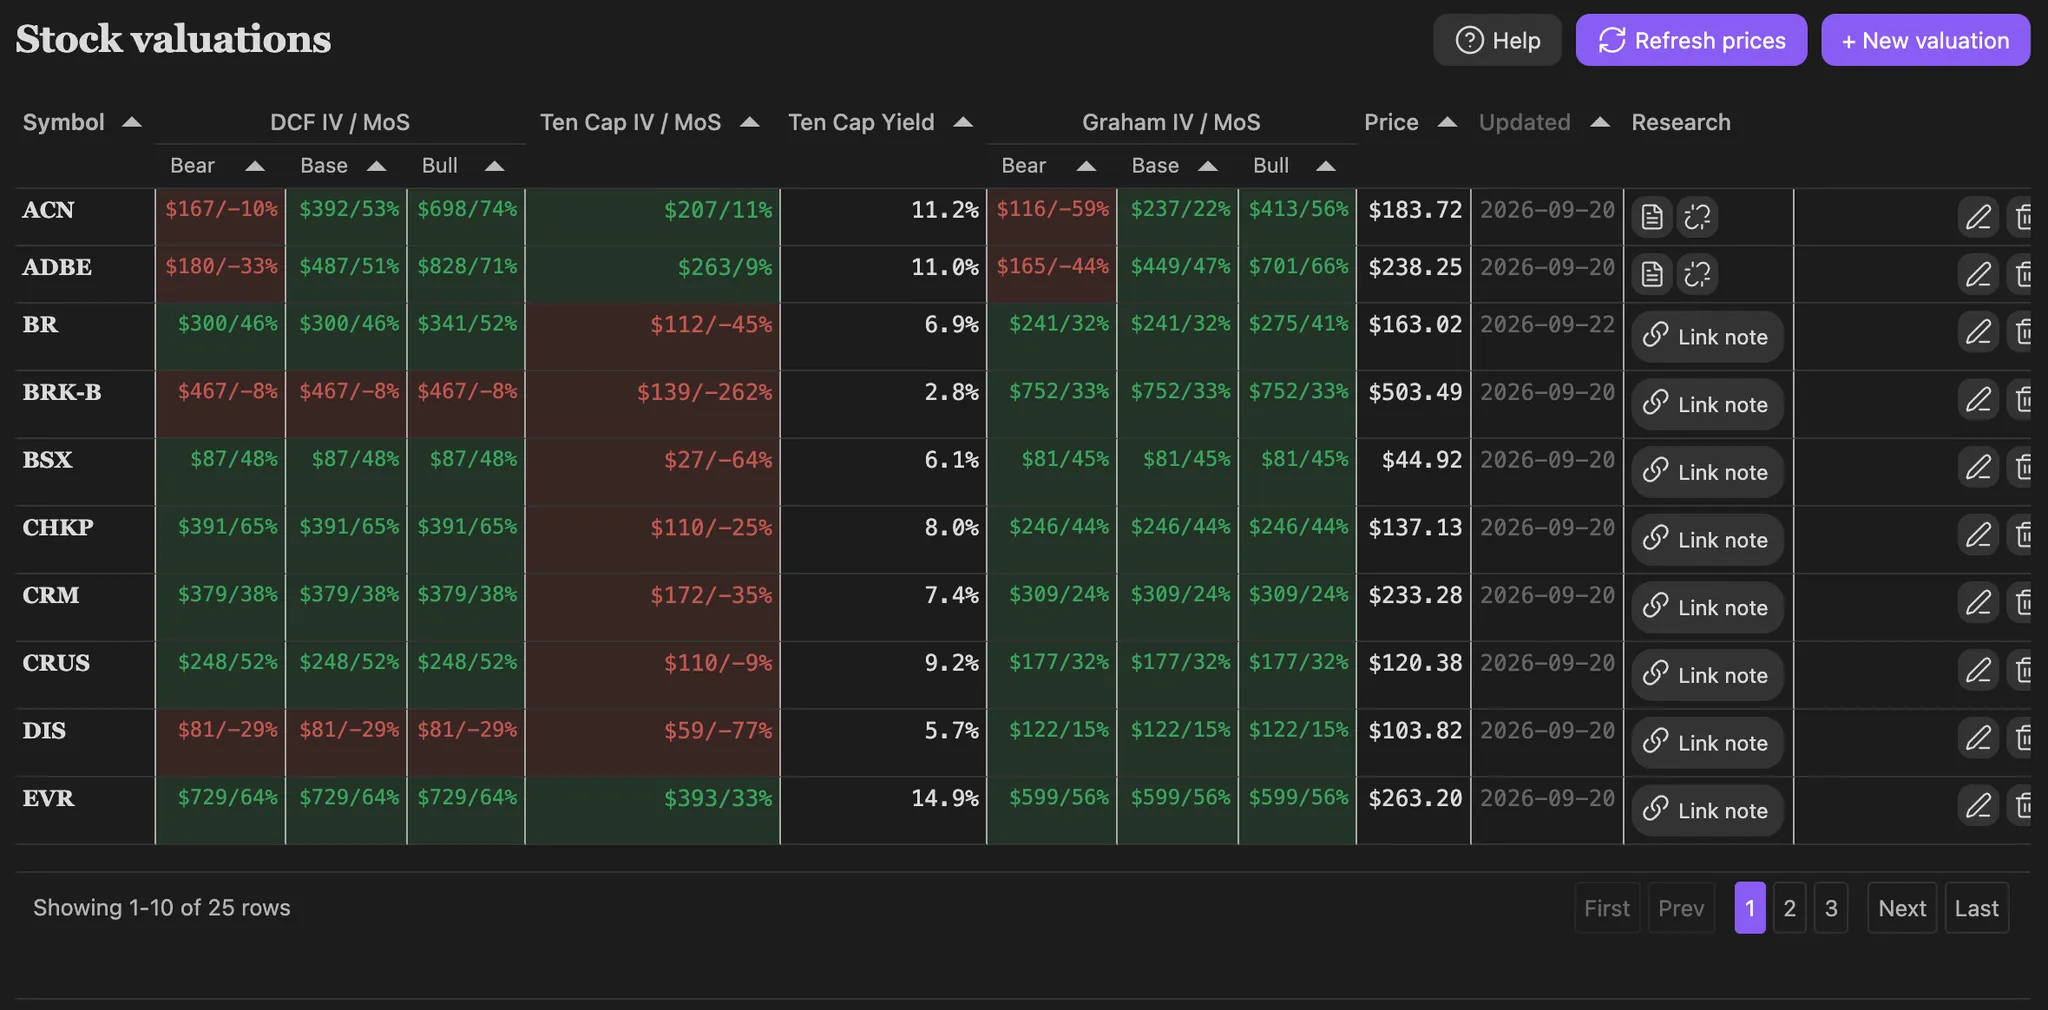
Task: Link a note for EVR
Action: coord(1707,810)
